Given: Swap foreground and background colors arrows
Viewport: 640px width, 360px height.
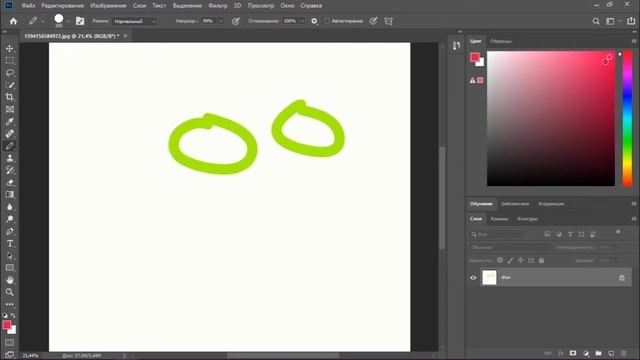Looking at the screenshot, I should coord(13,316).
